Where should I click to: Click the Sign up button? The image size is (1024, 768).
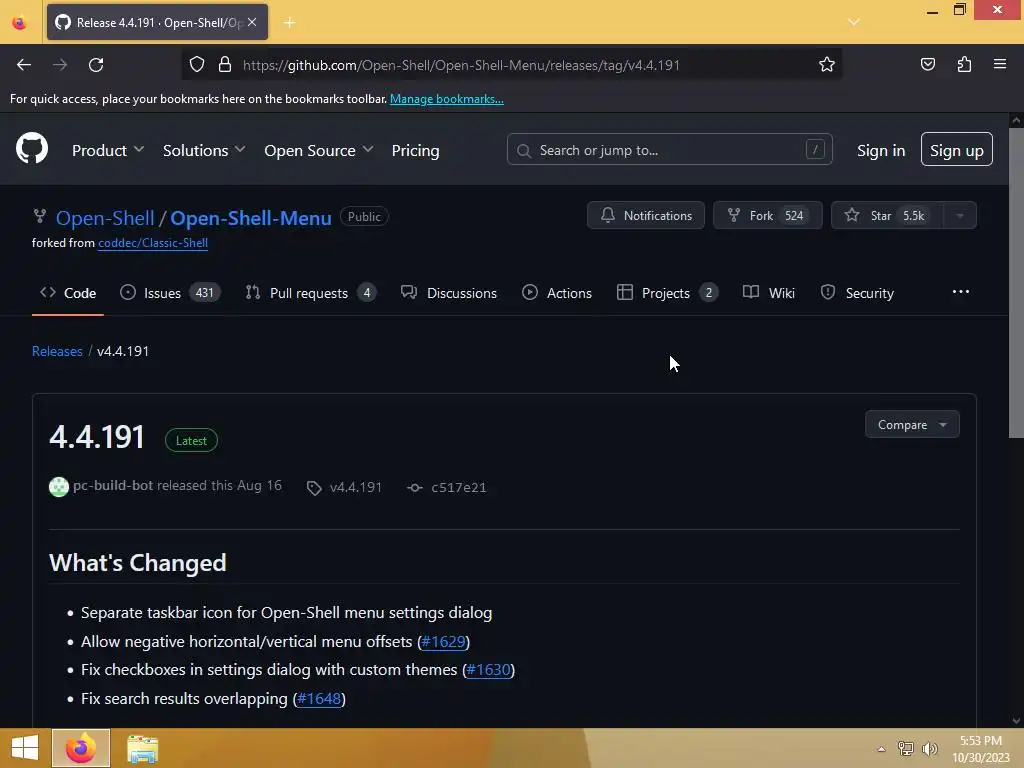pos(956,150)
